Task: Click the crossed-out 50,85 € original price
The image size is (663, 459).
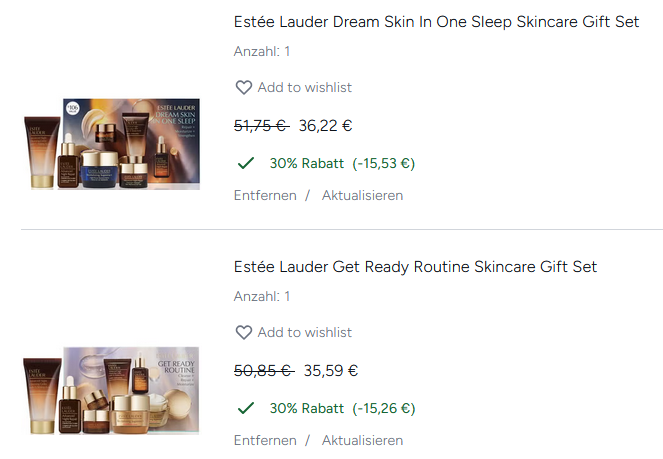Action: (x=262, y=371)
